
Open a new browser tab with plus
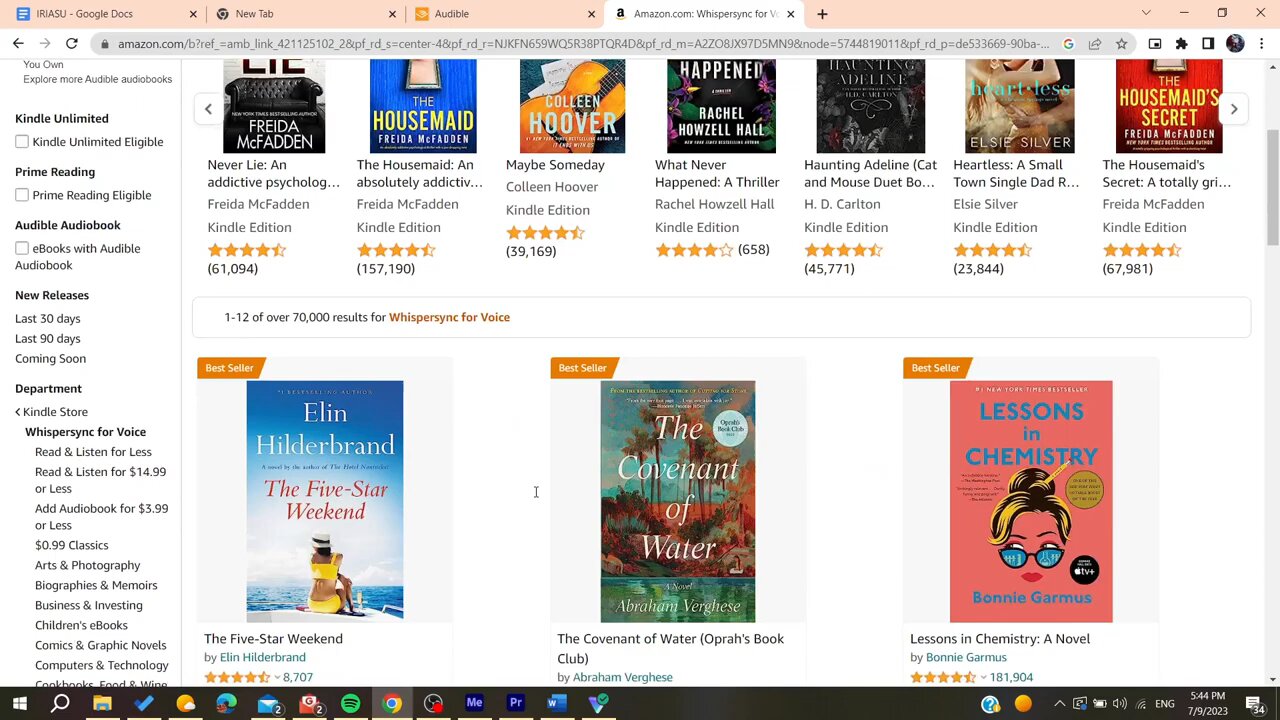(822, 14)
